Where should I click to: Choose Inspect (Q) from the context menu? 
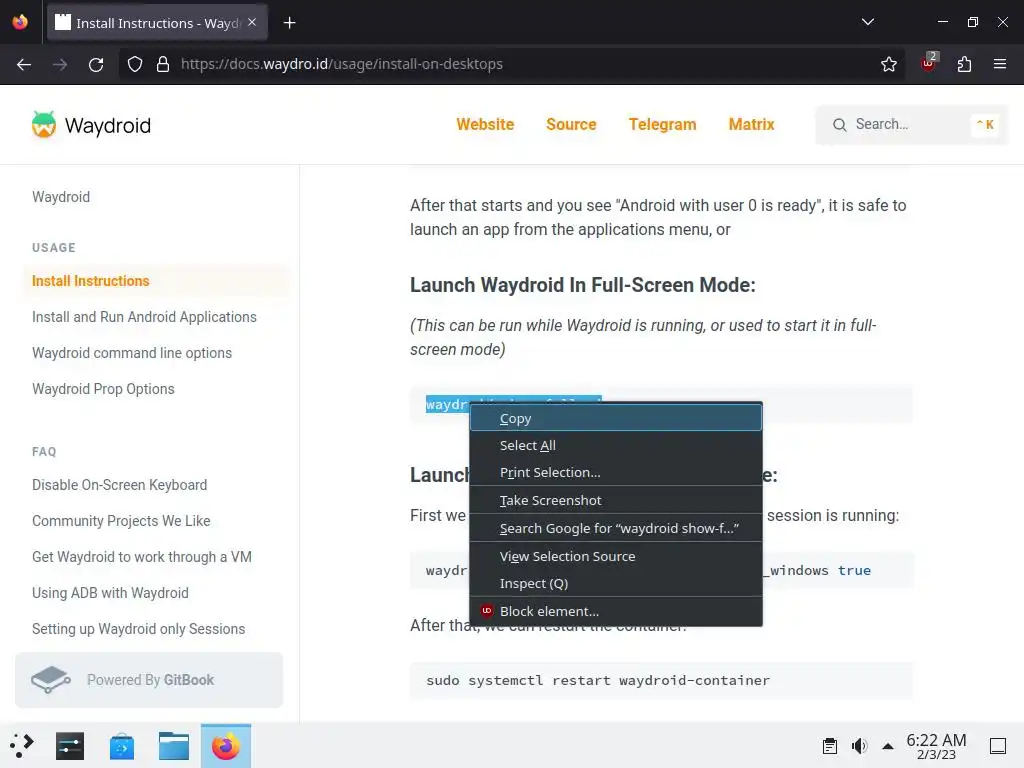[616, 583]
